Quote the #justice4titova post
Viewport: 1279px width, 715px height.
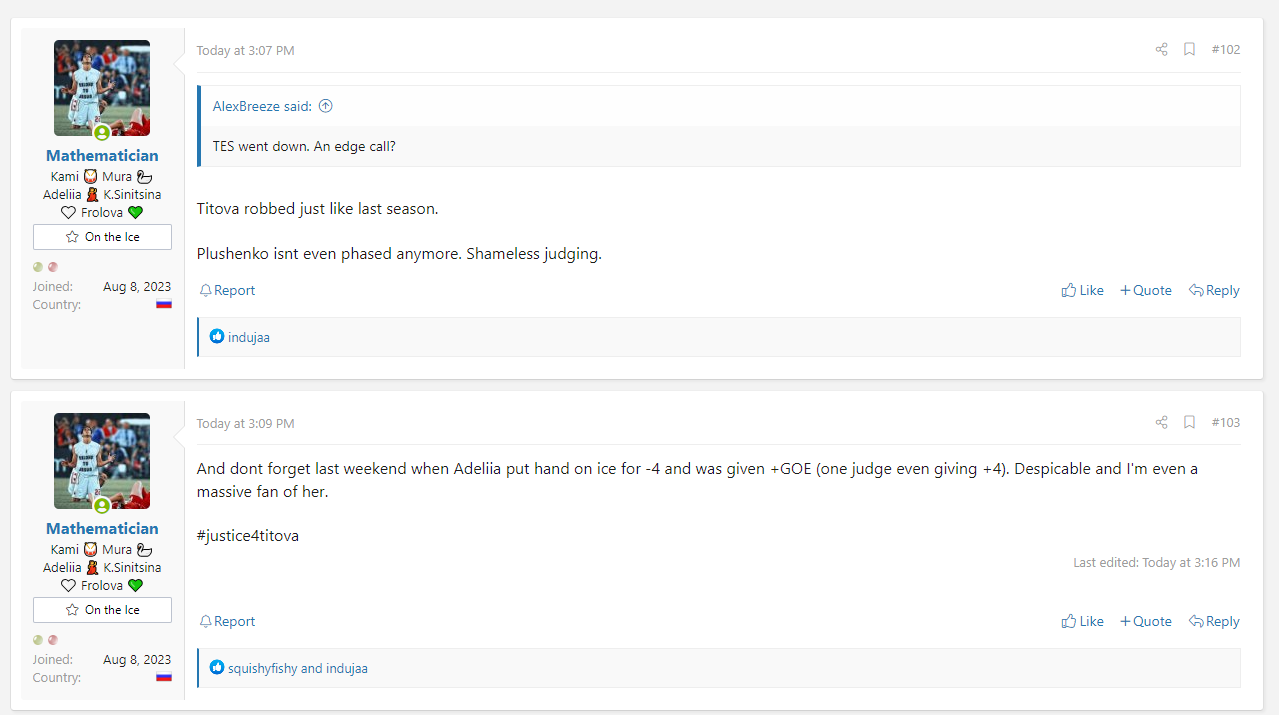point(1145,621)
